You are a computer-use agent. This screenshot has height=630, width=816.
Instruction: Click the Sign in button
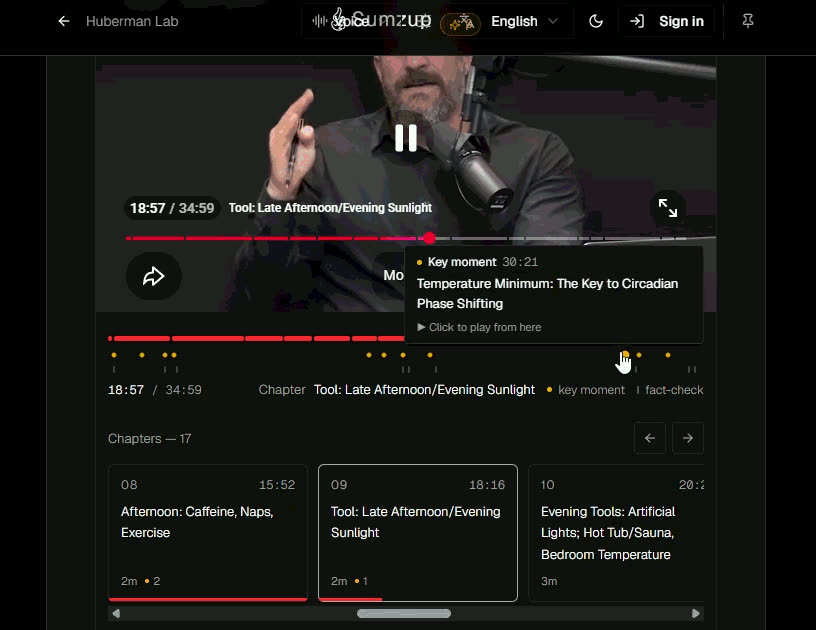tap(666, 21)
